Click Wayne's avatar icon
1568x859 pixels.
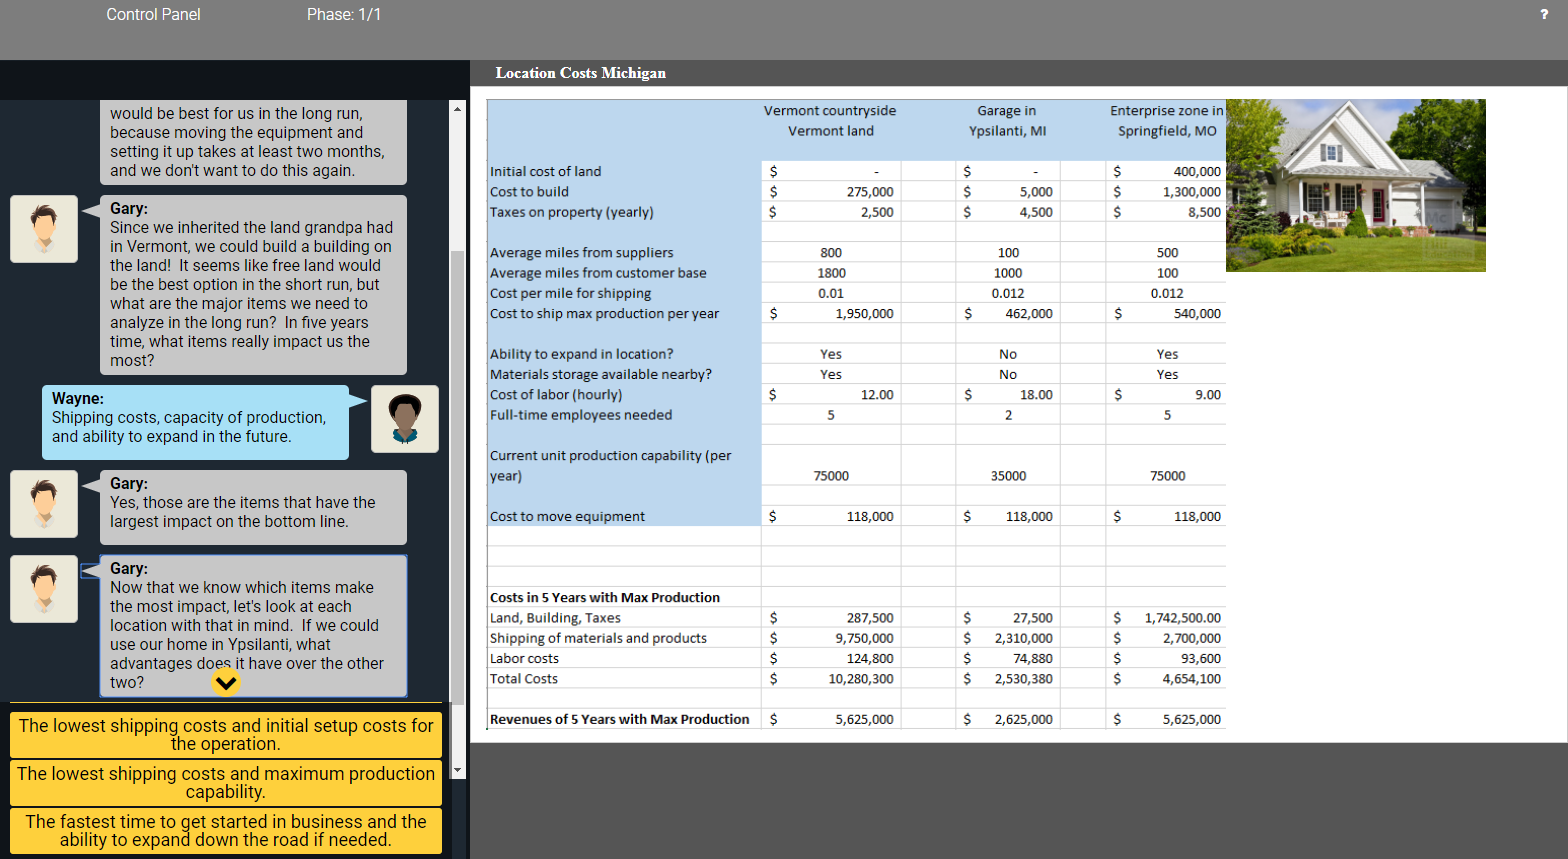coord(405,419)
